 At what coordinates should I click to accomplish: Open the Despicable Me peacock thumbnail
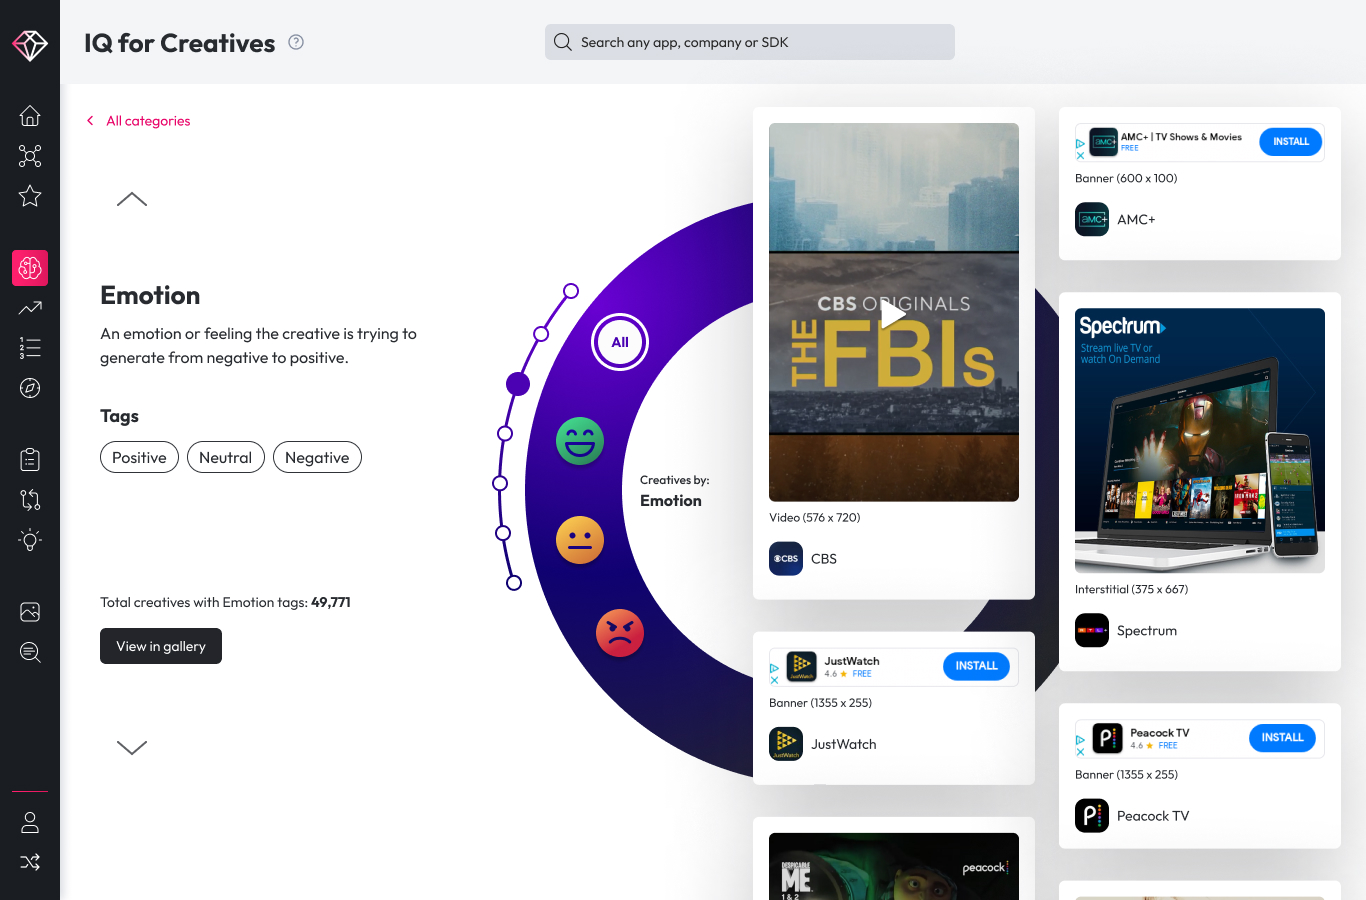[x=894, y=866]
